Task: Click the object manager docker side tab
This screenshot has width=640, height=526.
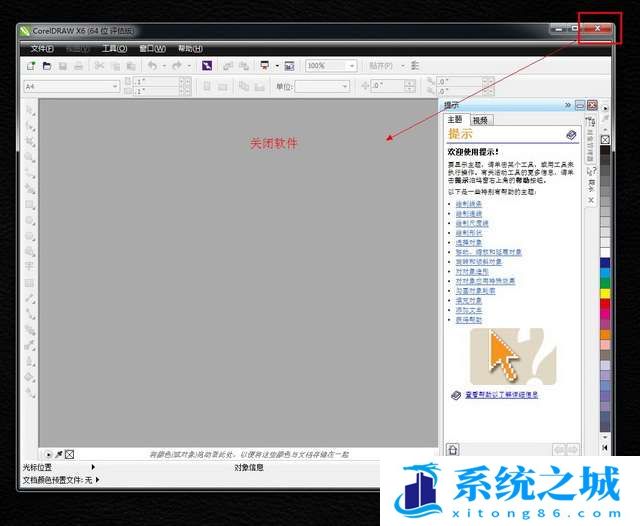Action: (x=590, y=141)
